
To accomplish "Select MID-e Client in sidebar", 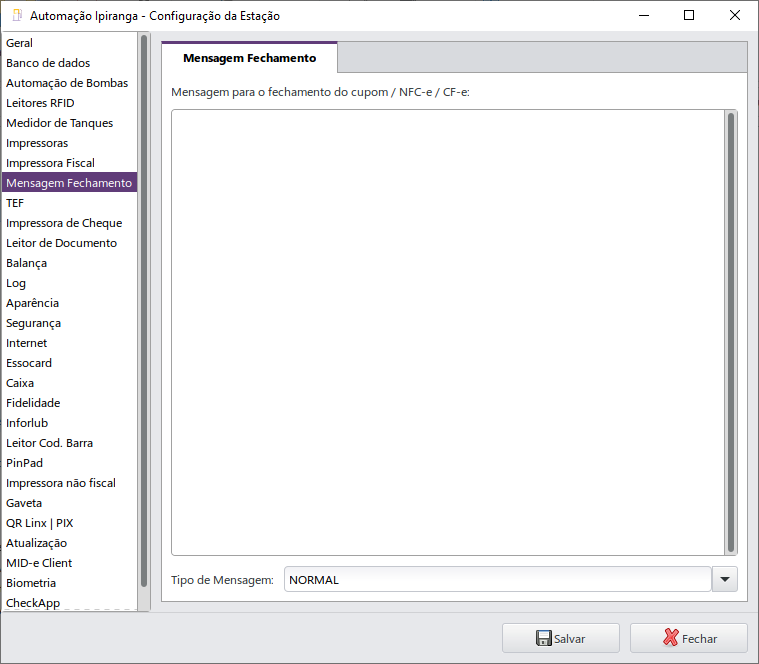I will tap(69, 563).
